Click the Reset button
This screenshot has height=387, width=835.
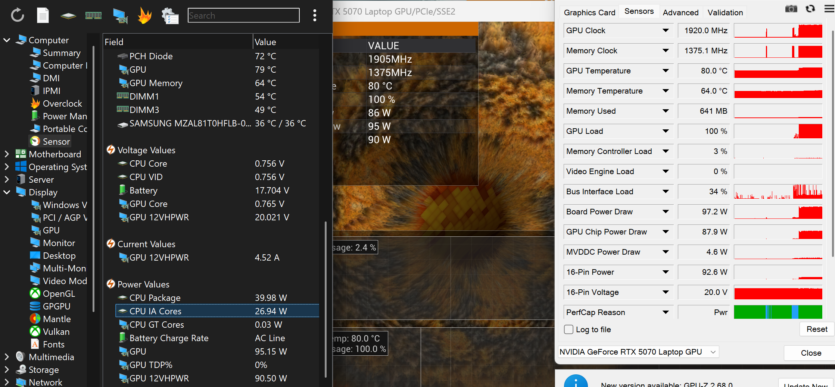(x=816, y=330)
